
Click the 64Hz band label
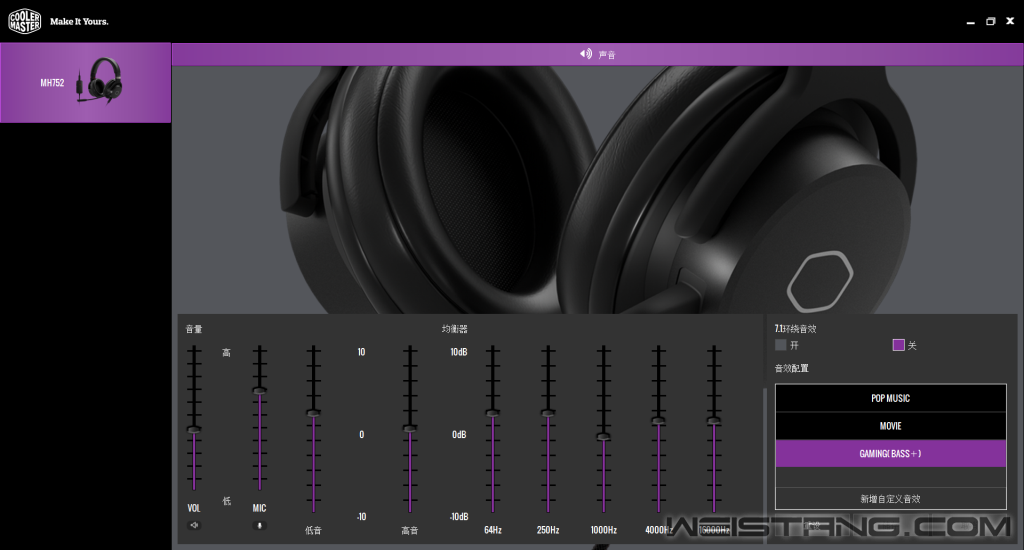[493, 530]
